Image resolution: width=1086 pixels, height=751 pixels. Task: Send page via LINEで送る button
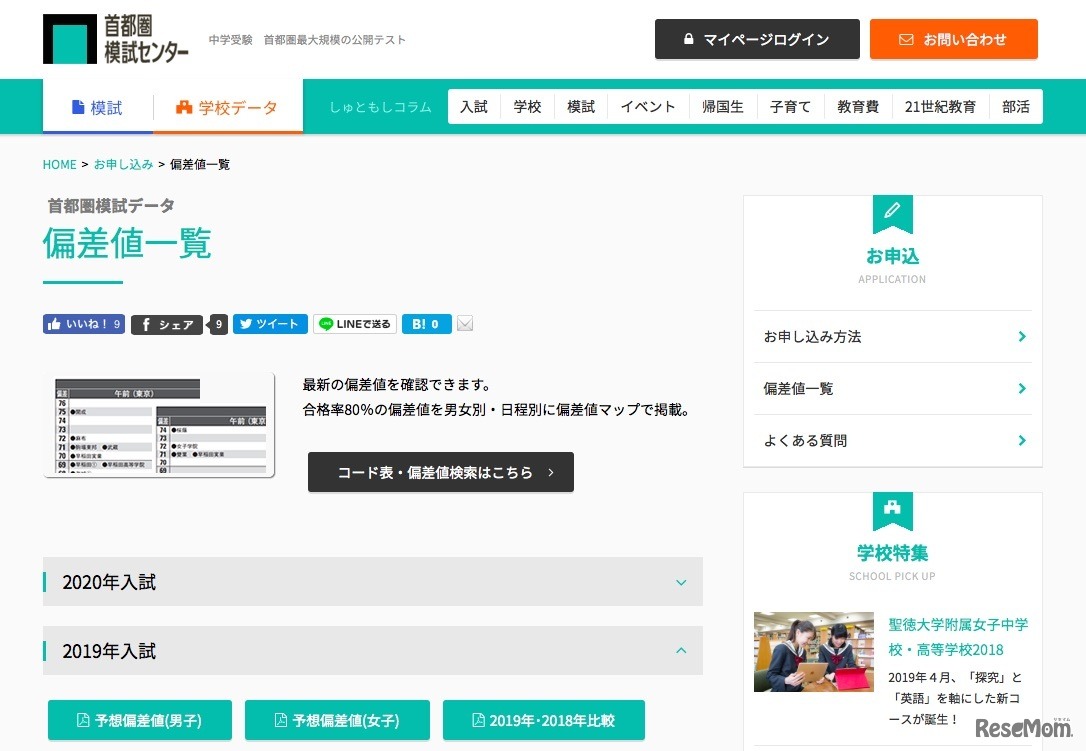tap(354, 324)
